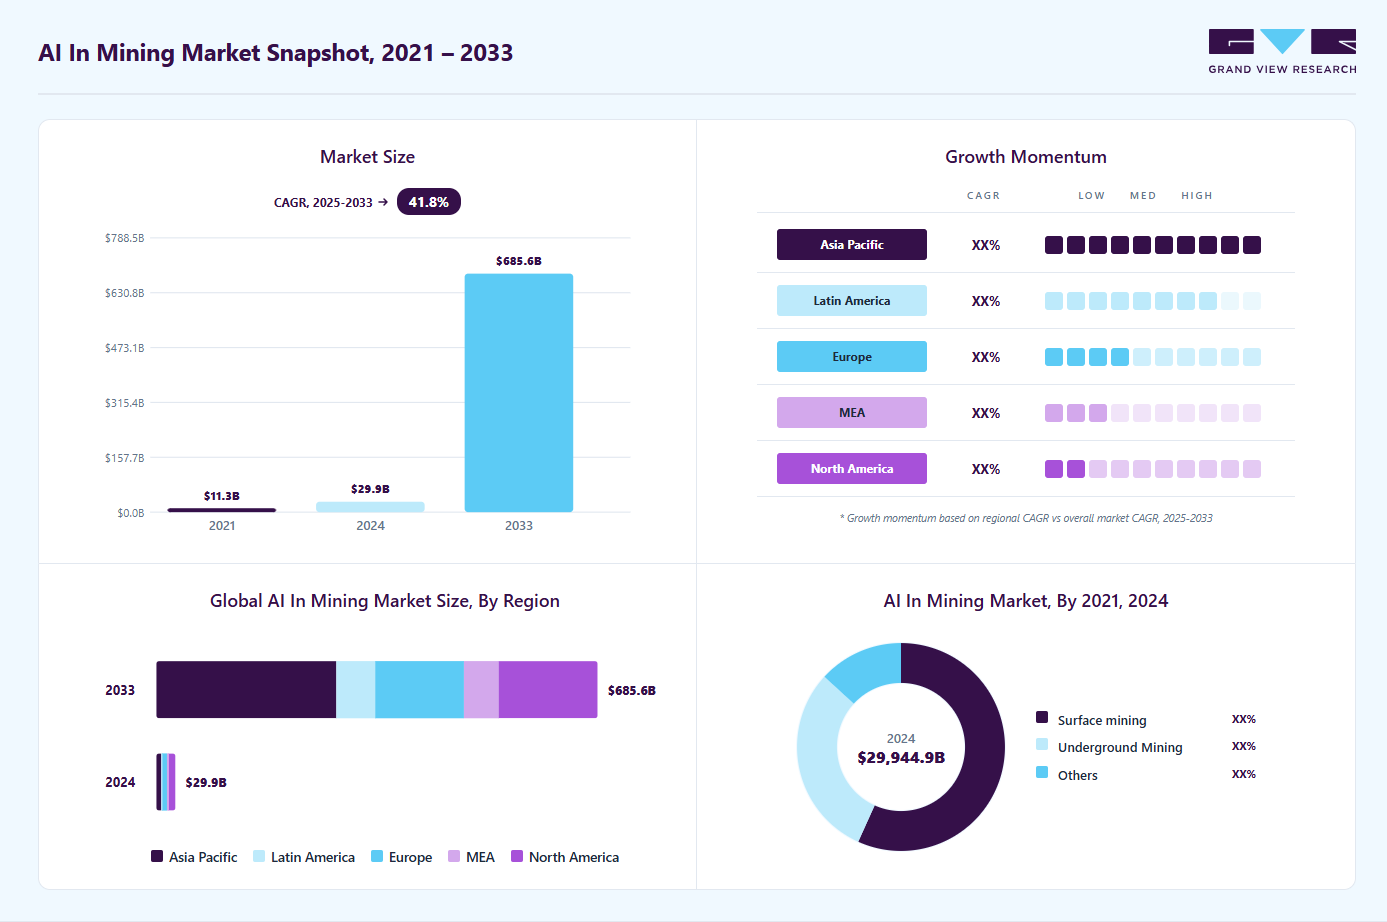This screenshot has height=922, width=1387.
Task: Click the North America momentum indicator squares
Action: 1153,469
